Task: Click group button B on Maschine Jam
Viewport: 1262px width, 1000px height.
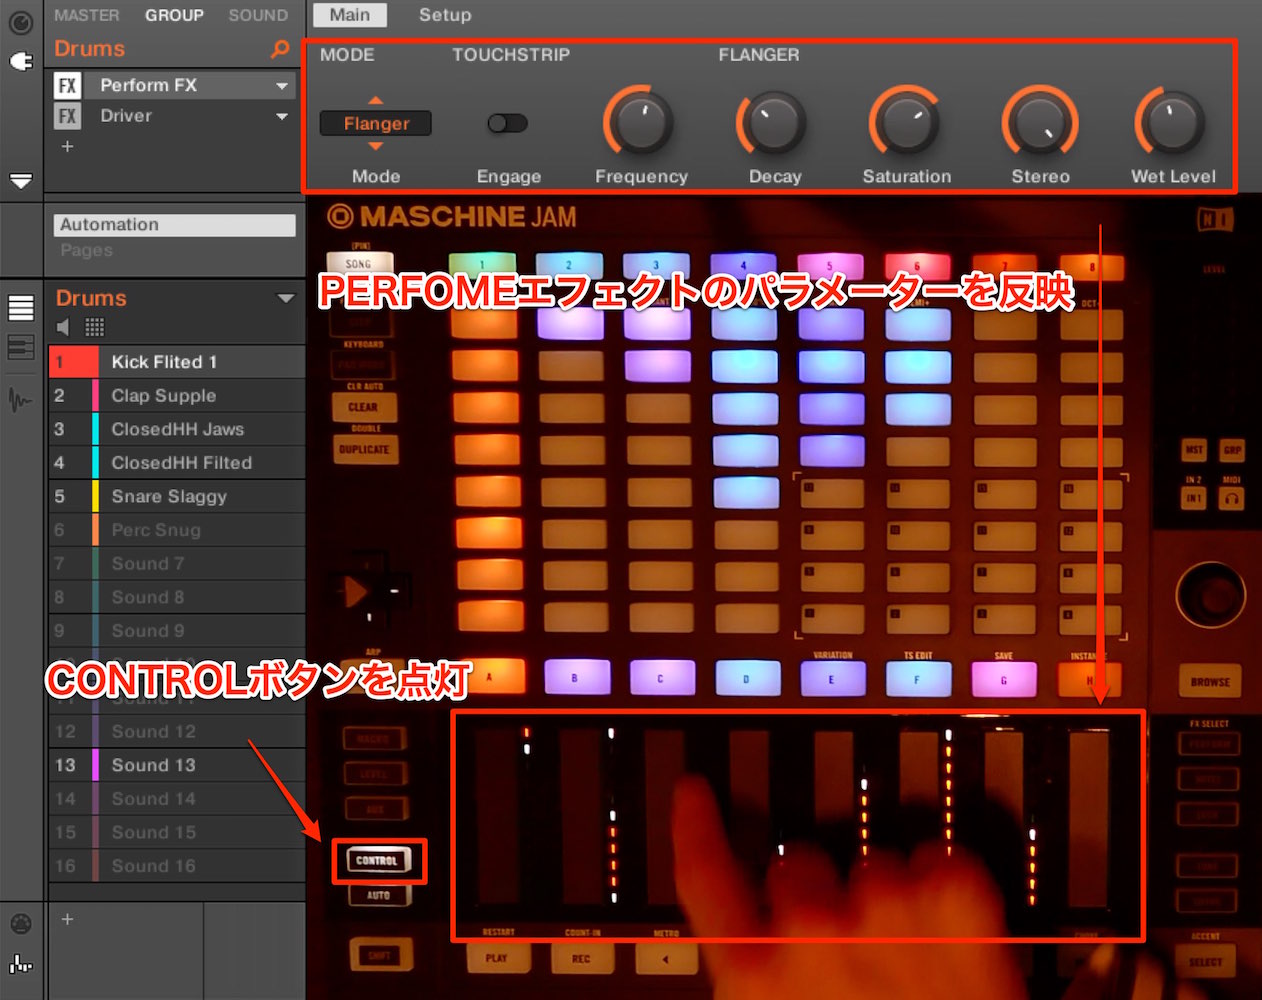Action: point(575,677)
